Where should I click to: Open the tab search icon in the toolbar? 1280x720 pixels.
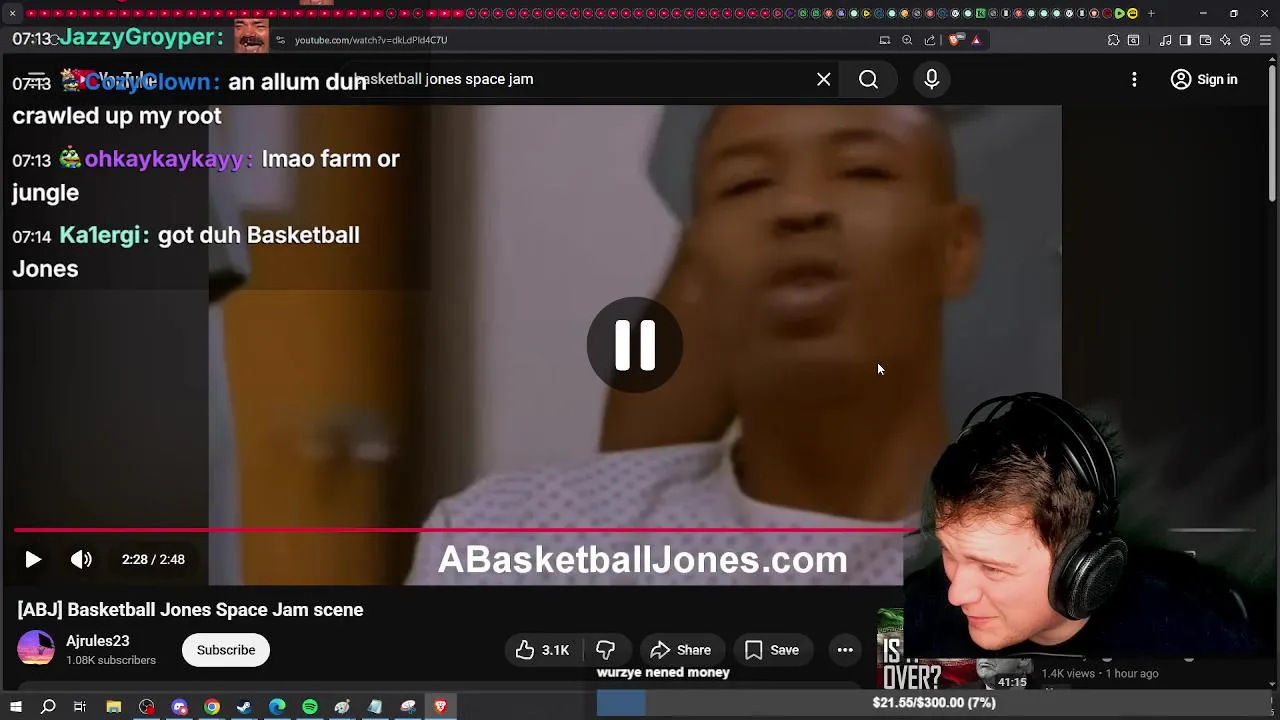click(x=1133, y=40)
